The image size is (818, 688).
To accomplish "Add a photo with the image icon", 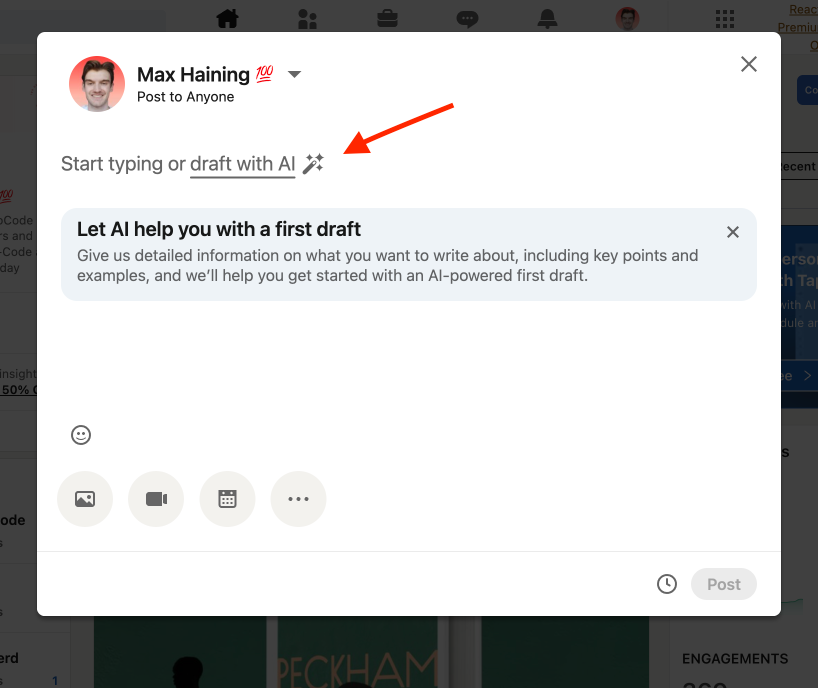I will (x=85, y=499).
